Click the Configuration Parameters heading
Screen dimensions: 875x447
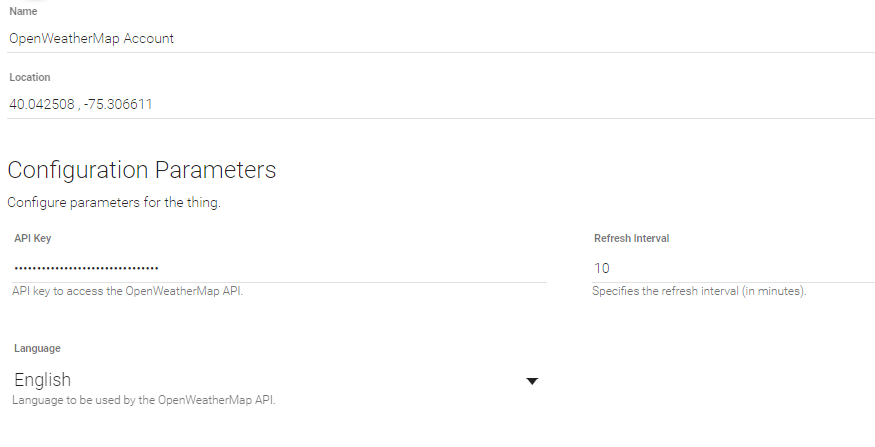141,170
